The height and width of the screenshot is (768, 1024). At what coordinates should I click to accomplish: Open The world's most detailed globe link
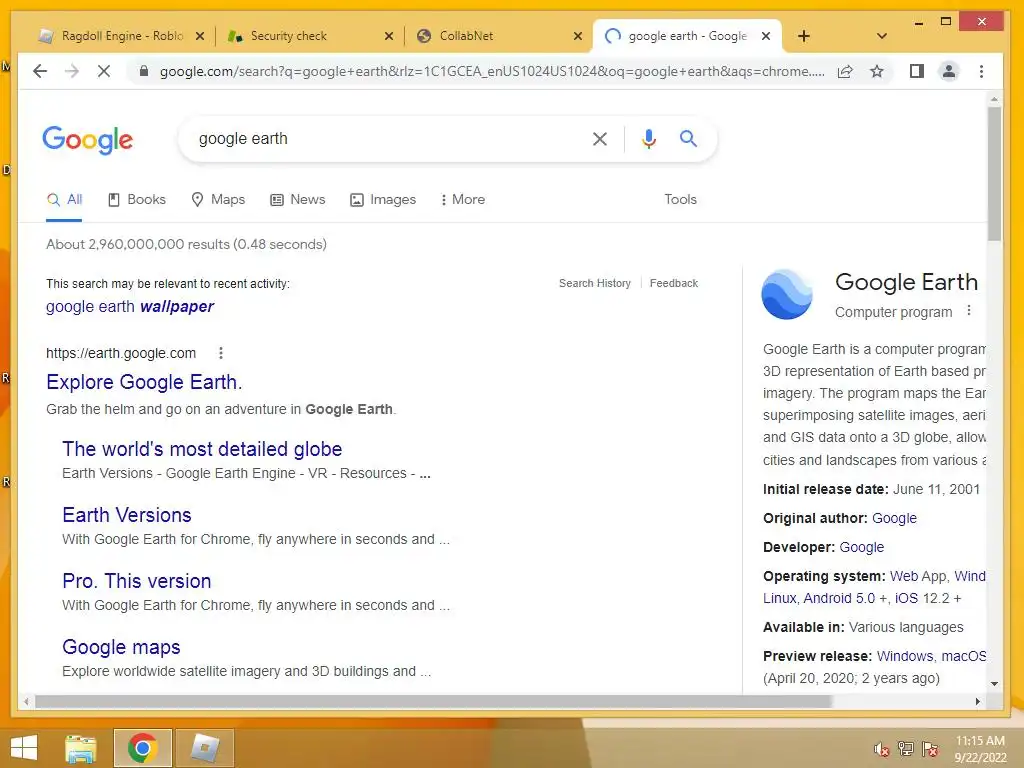pyautogui.click(x=202, y=449)
